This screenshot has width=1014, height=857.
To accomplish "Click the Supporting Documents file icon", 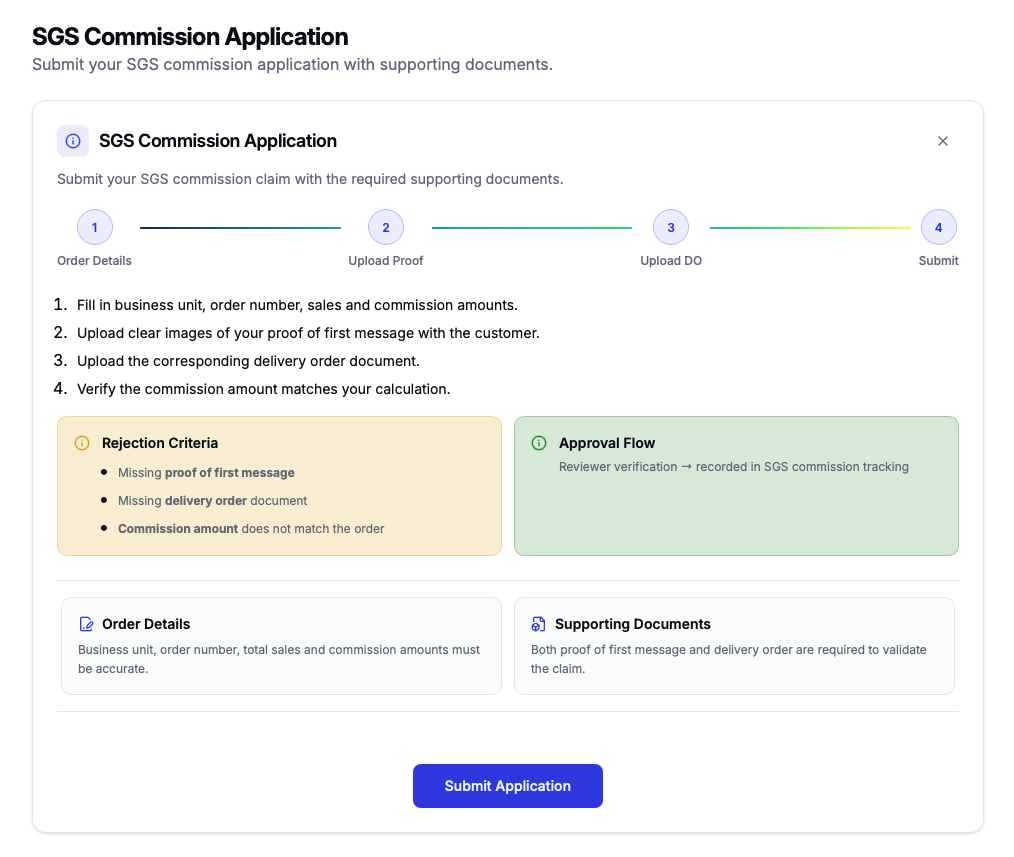I will point(538,624).
